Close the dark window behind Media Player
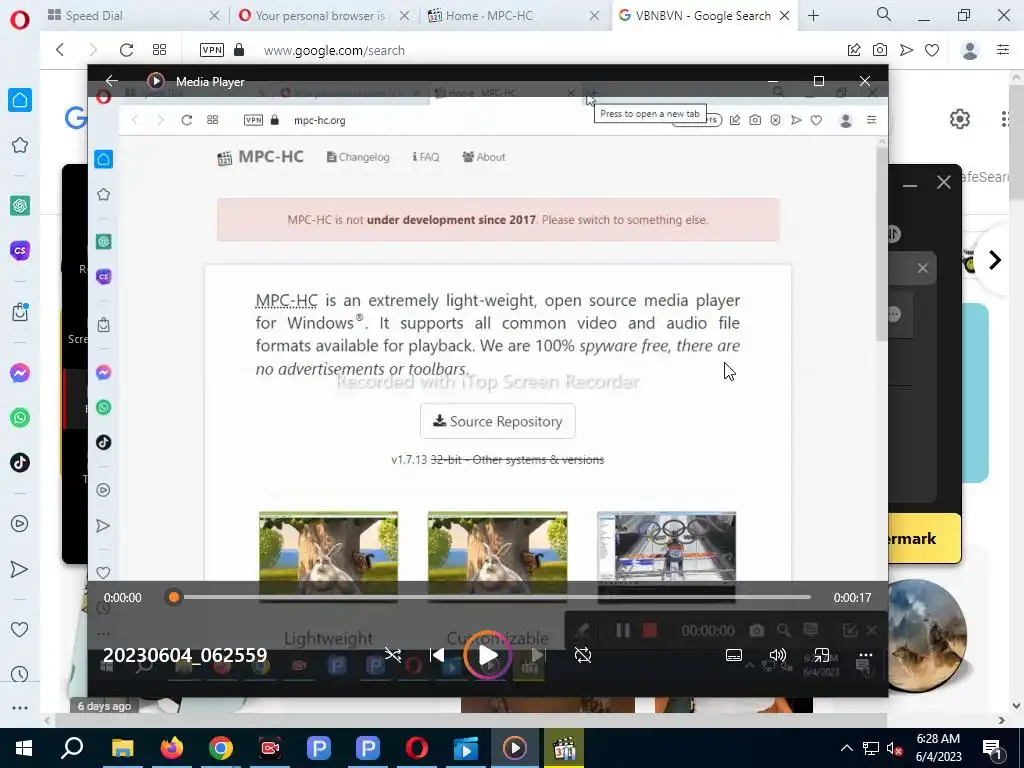The width and height of the screenshot is (1024, 768). 944,182
